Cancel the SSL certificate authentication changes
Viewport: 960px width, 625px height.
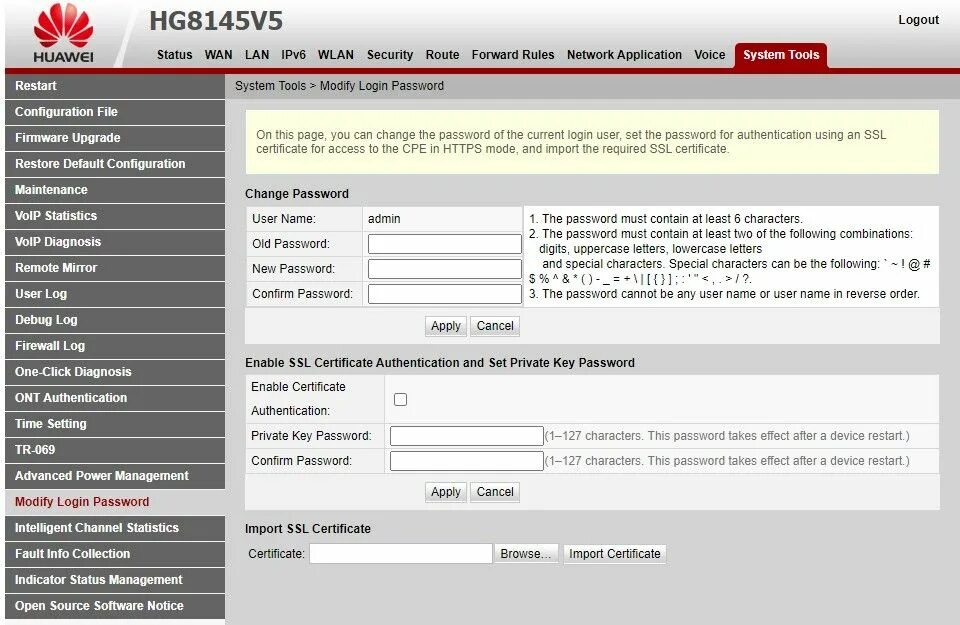[495, 492]
